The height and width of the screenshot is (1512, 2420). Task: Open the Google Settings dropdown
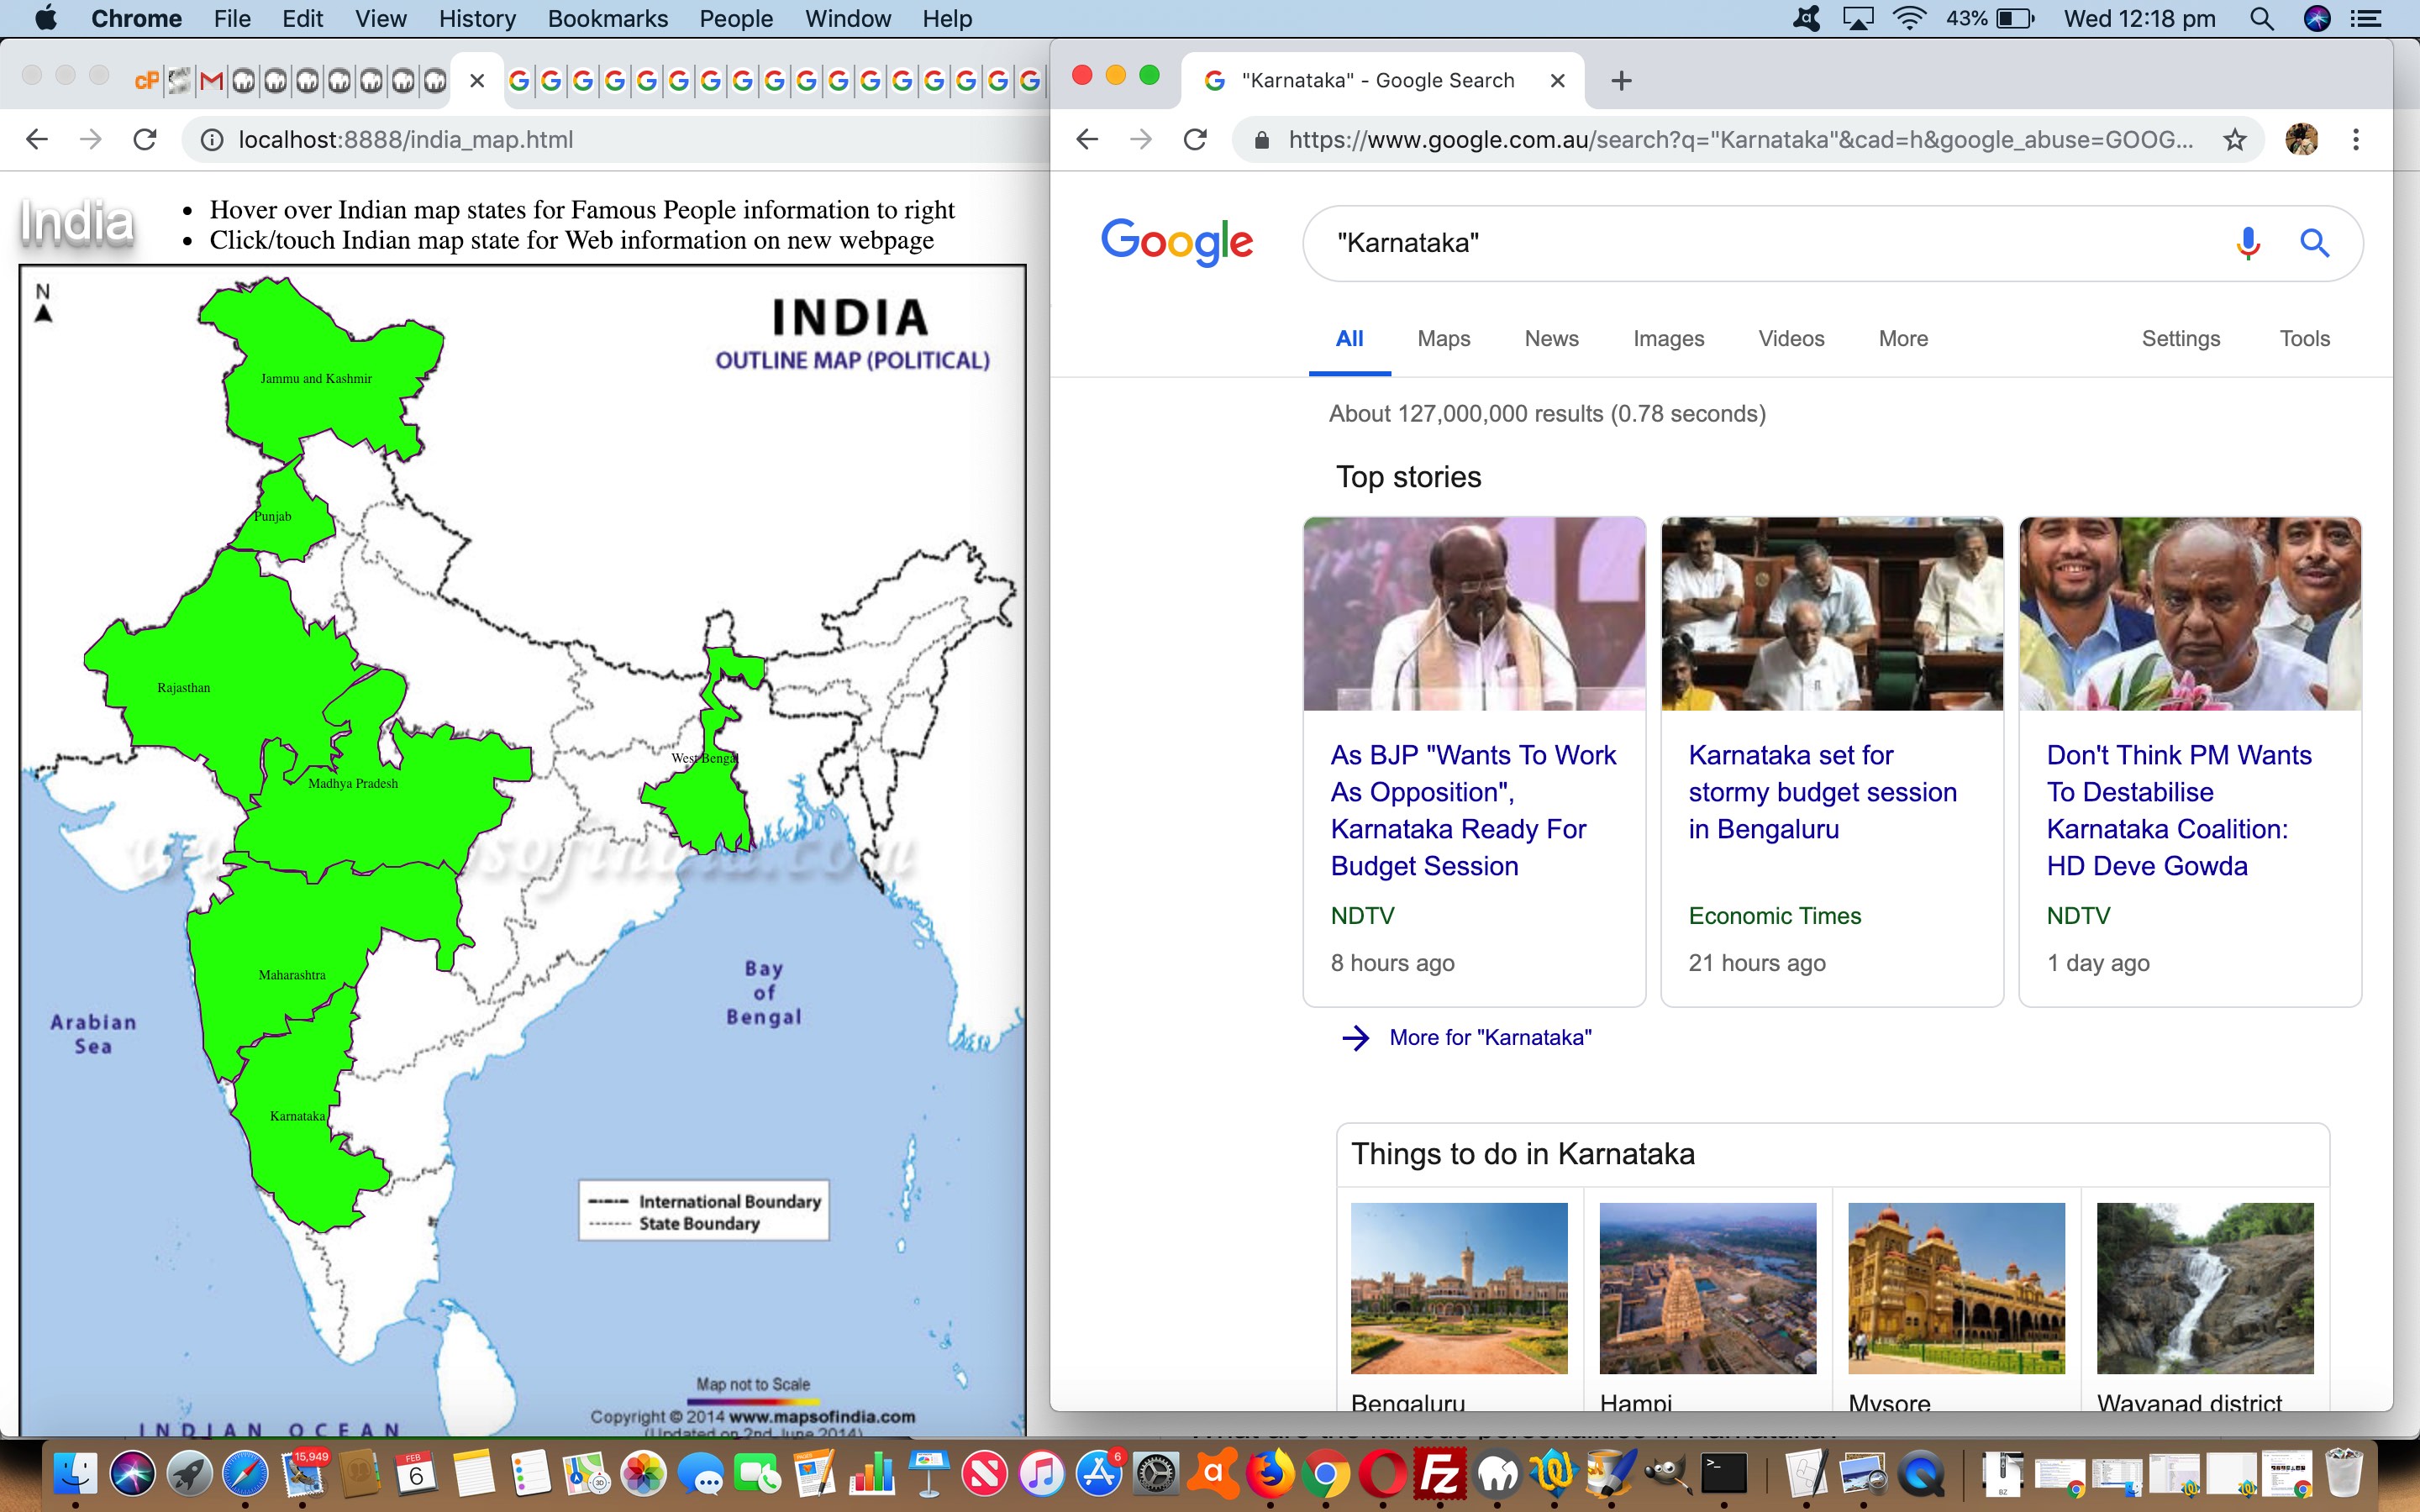(x=2180, y=339)
